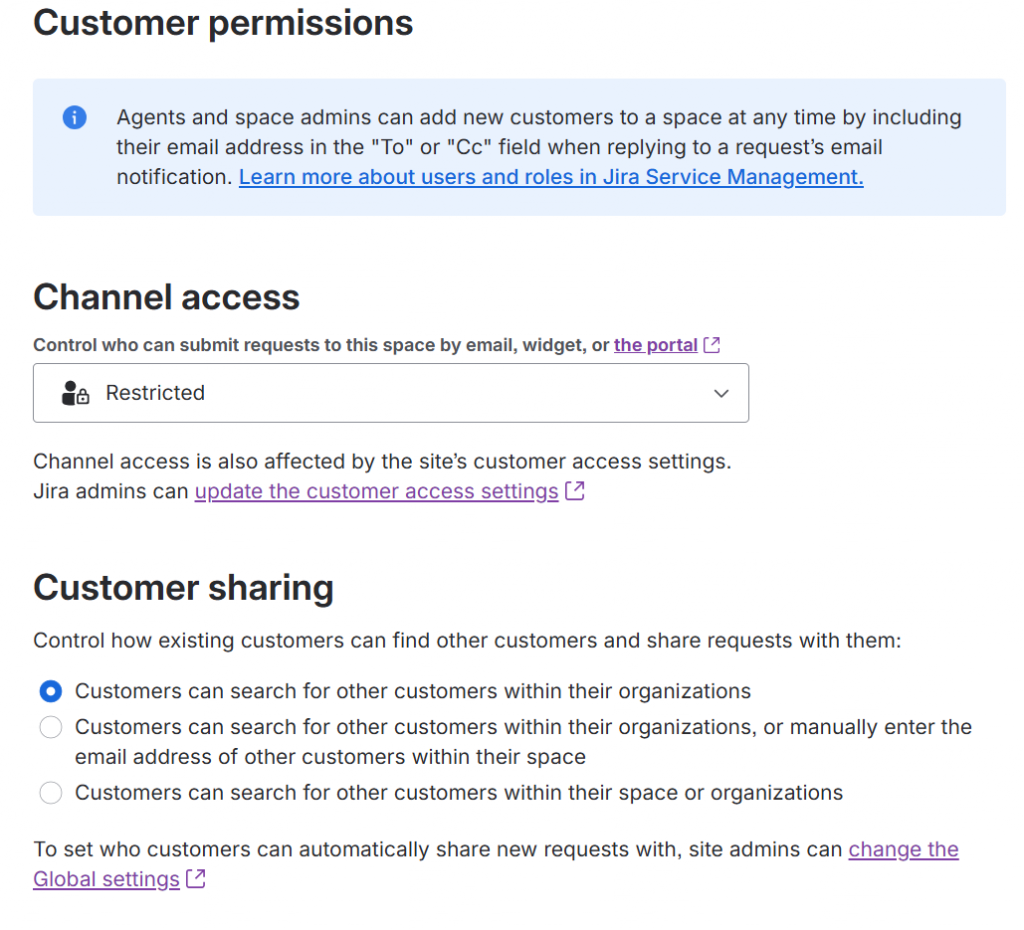This screenshot has width=1024, height=930.
Task: Click the 'Customer permissions' page heading
Action: pyautogui.click(x=223, y=23)
